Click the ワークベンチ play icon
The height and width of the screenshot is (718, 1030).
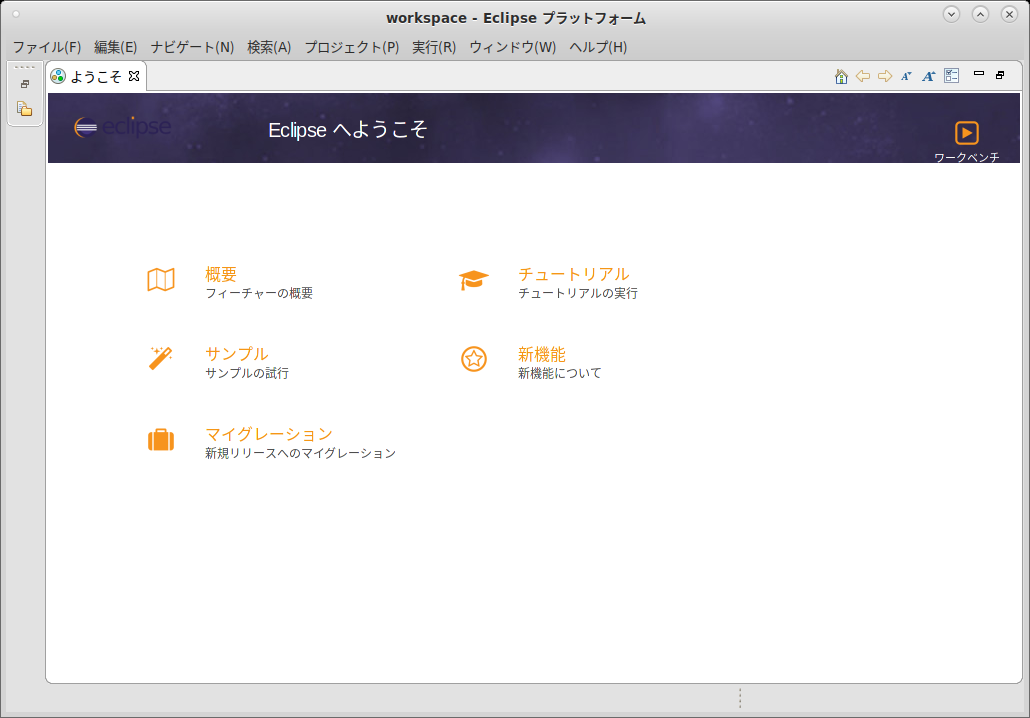[x=966, y=133]
